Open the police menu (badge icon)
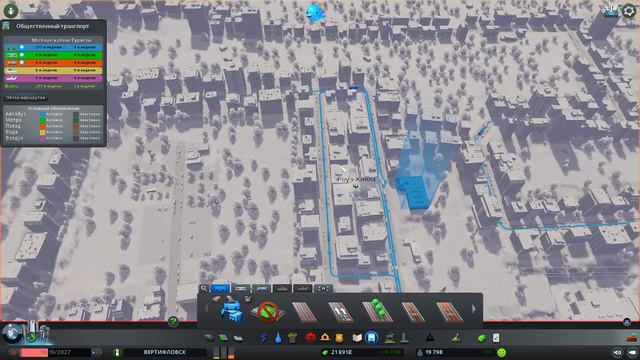Image resolution: width=640 pixels, height=360 pixels. point(340,338)
